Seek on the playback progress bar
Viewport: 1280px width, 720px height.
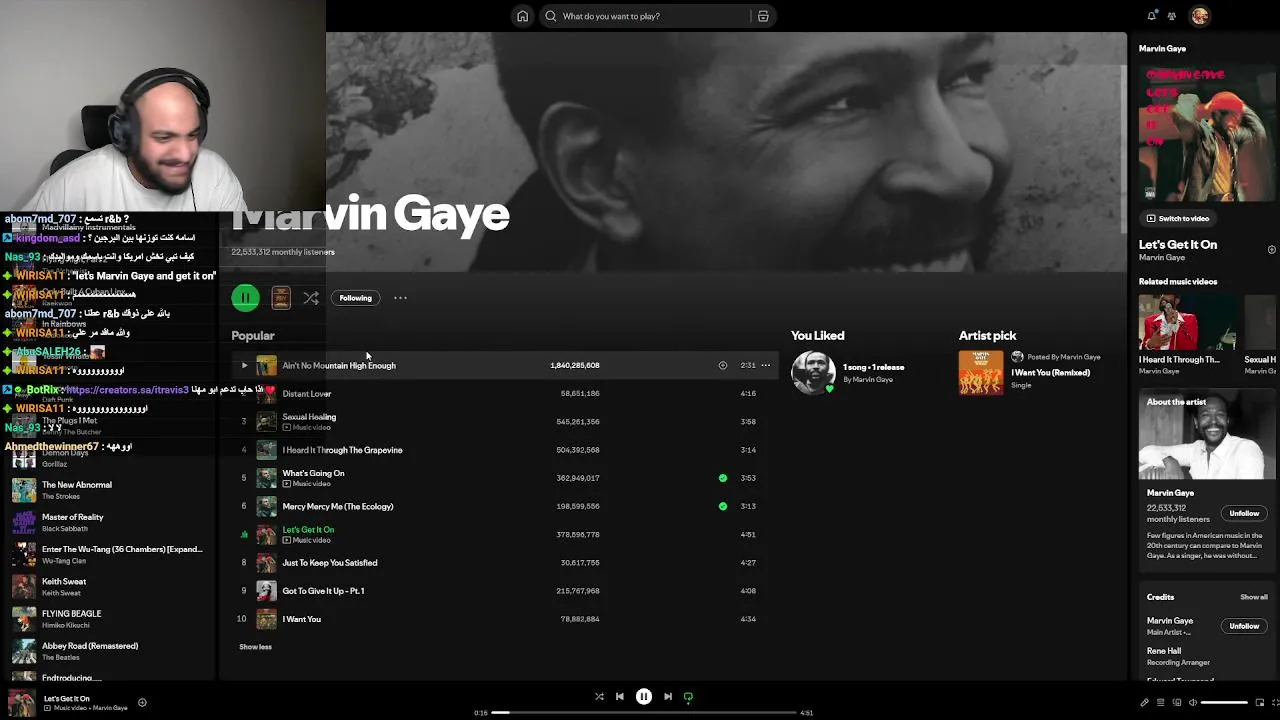[644, 713]
